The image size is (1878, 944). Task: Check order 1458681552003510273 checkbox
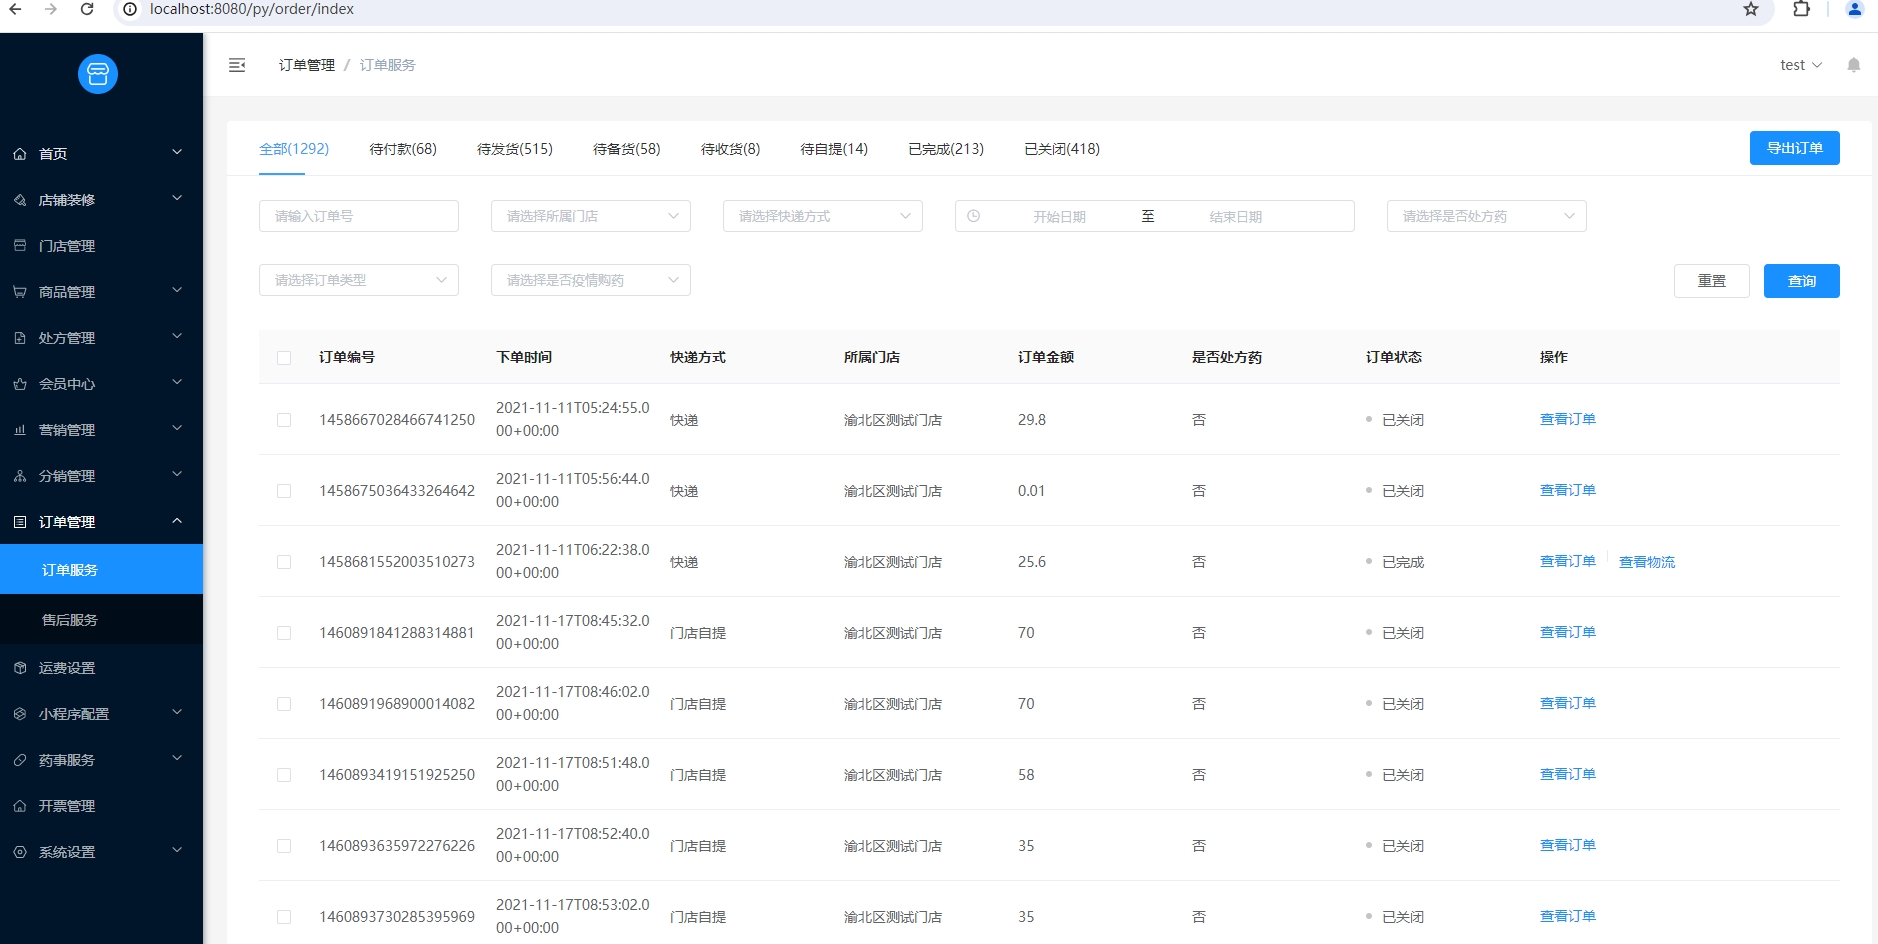click(284, 562)
